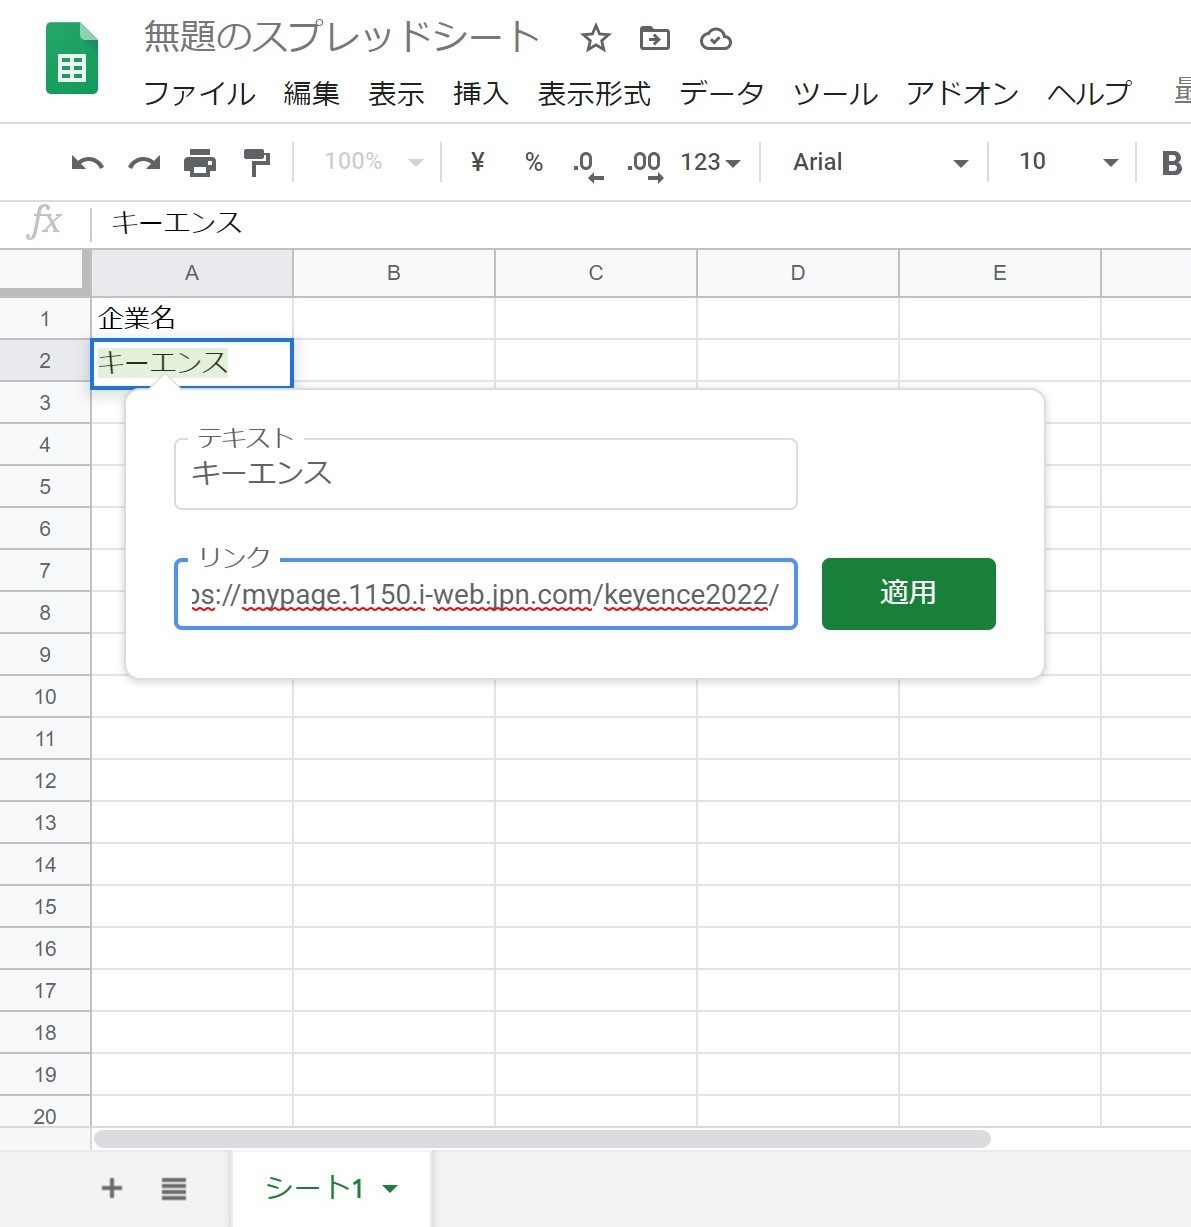Open the Arial font dropdown
The image size is (1191, 1227).
click(880, 162)
